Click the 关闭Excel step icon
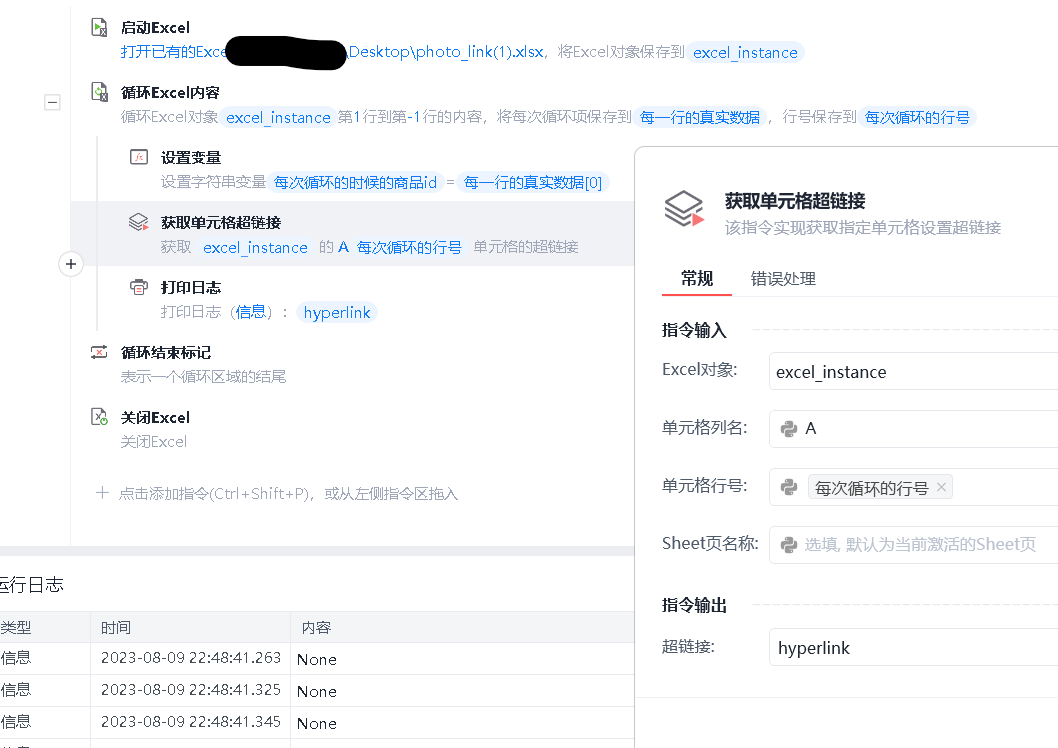The width and height of the screenshot is (1058, 748). coord(99,418)
